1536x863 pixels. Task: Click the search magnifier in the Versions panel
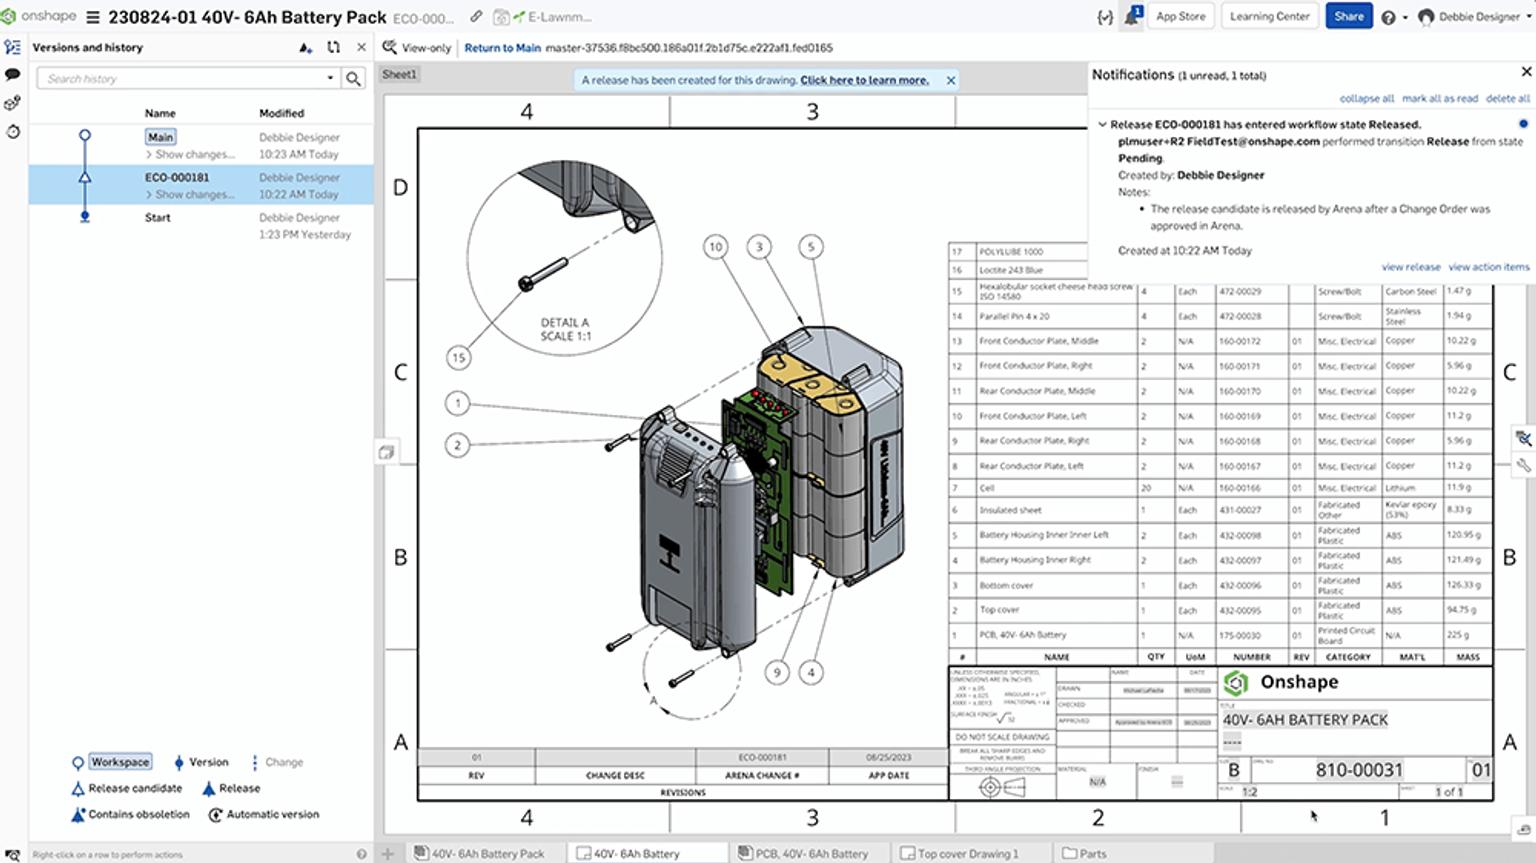coord(355,78)
